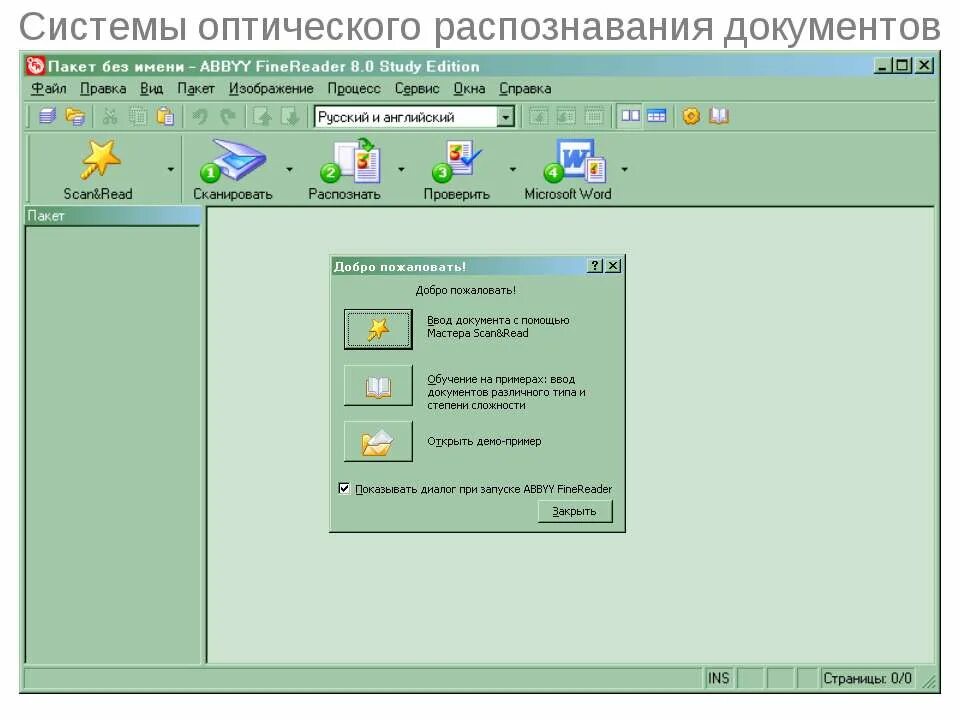Click the INS status bar indicator
Screen dimensions: 960x720
[719, 678]
